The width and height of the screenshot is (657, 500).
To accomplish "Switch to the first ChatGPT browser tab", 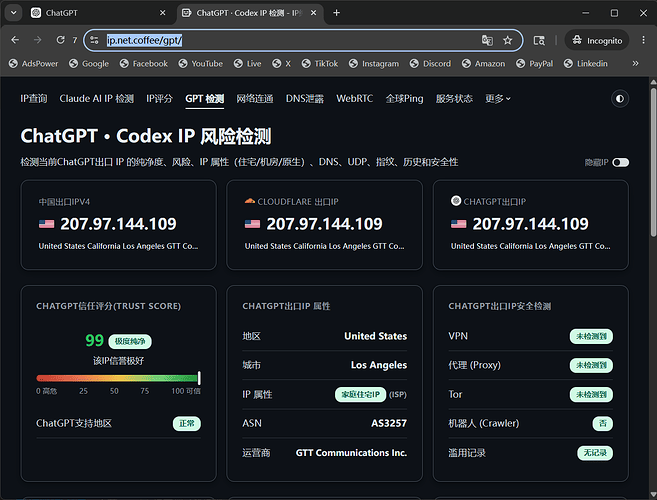I will tap(98, 13).
